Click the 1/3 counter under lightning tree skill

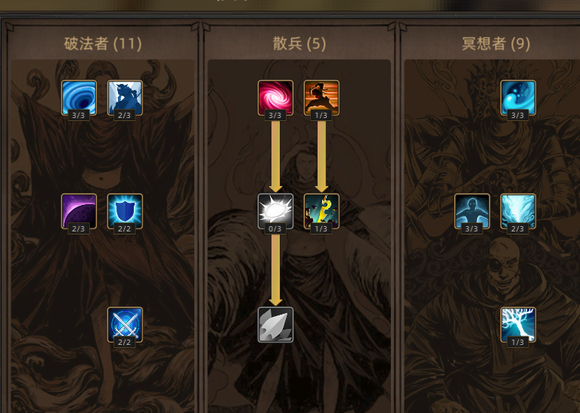[517, 342]
